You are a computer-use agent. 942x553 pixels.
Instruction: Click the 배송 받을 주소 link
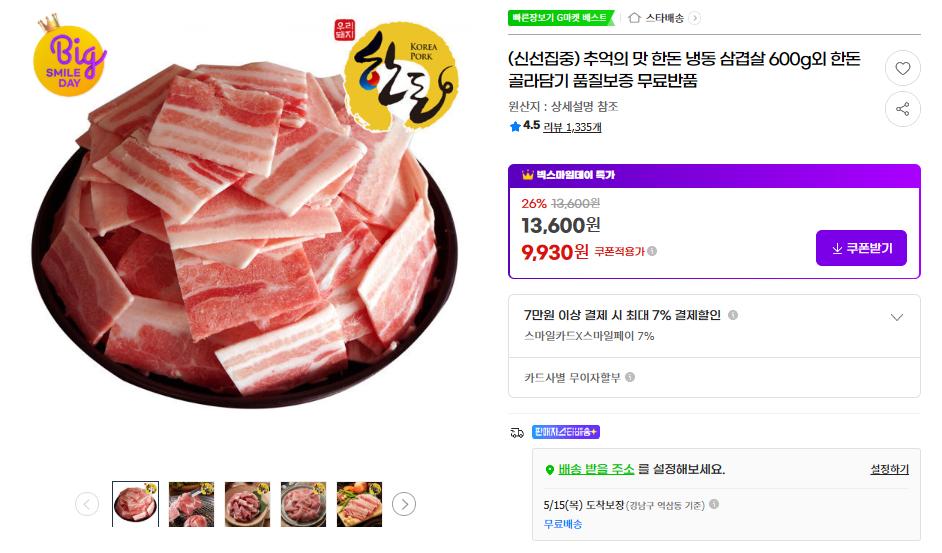(596, 469)
